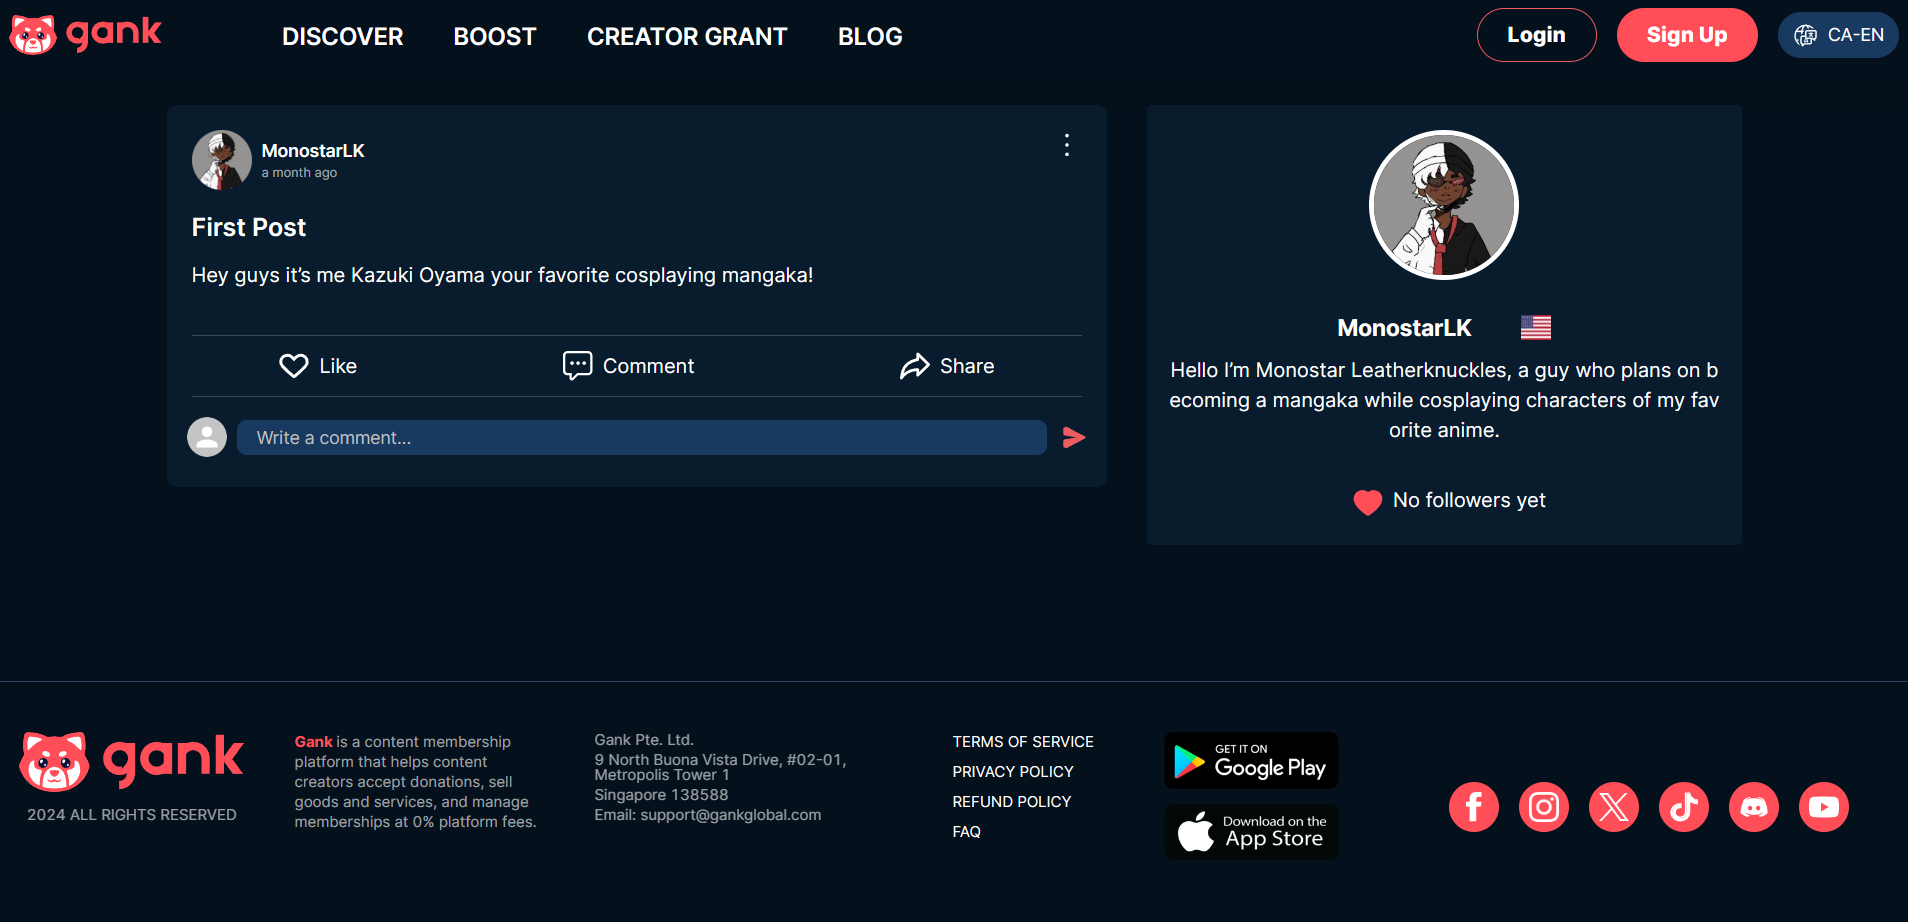Screen dimensions: 1908x922
Task: Click the Sign Up button
Action: (1687, 35)
